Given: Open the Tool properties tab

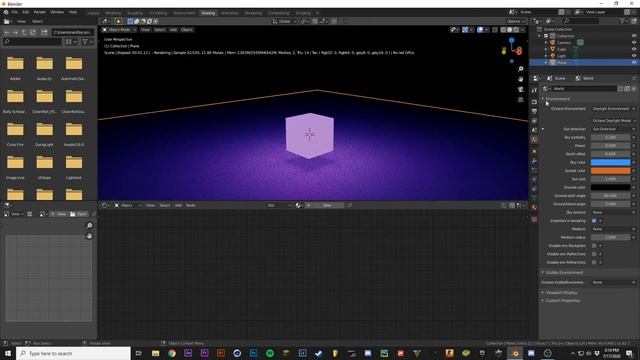Looking at the screenshot, I should (534, 90).
